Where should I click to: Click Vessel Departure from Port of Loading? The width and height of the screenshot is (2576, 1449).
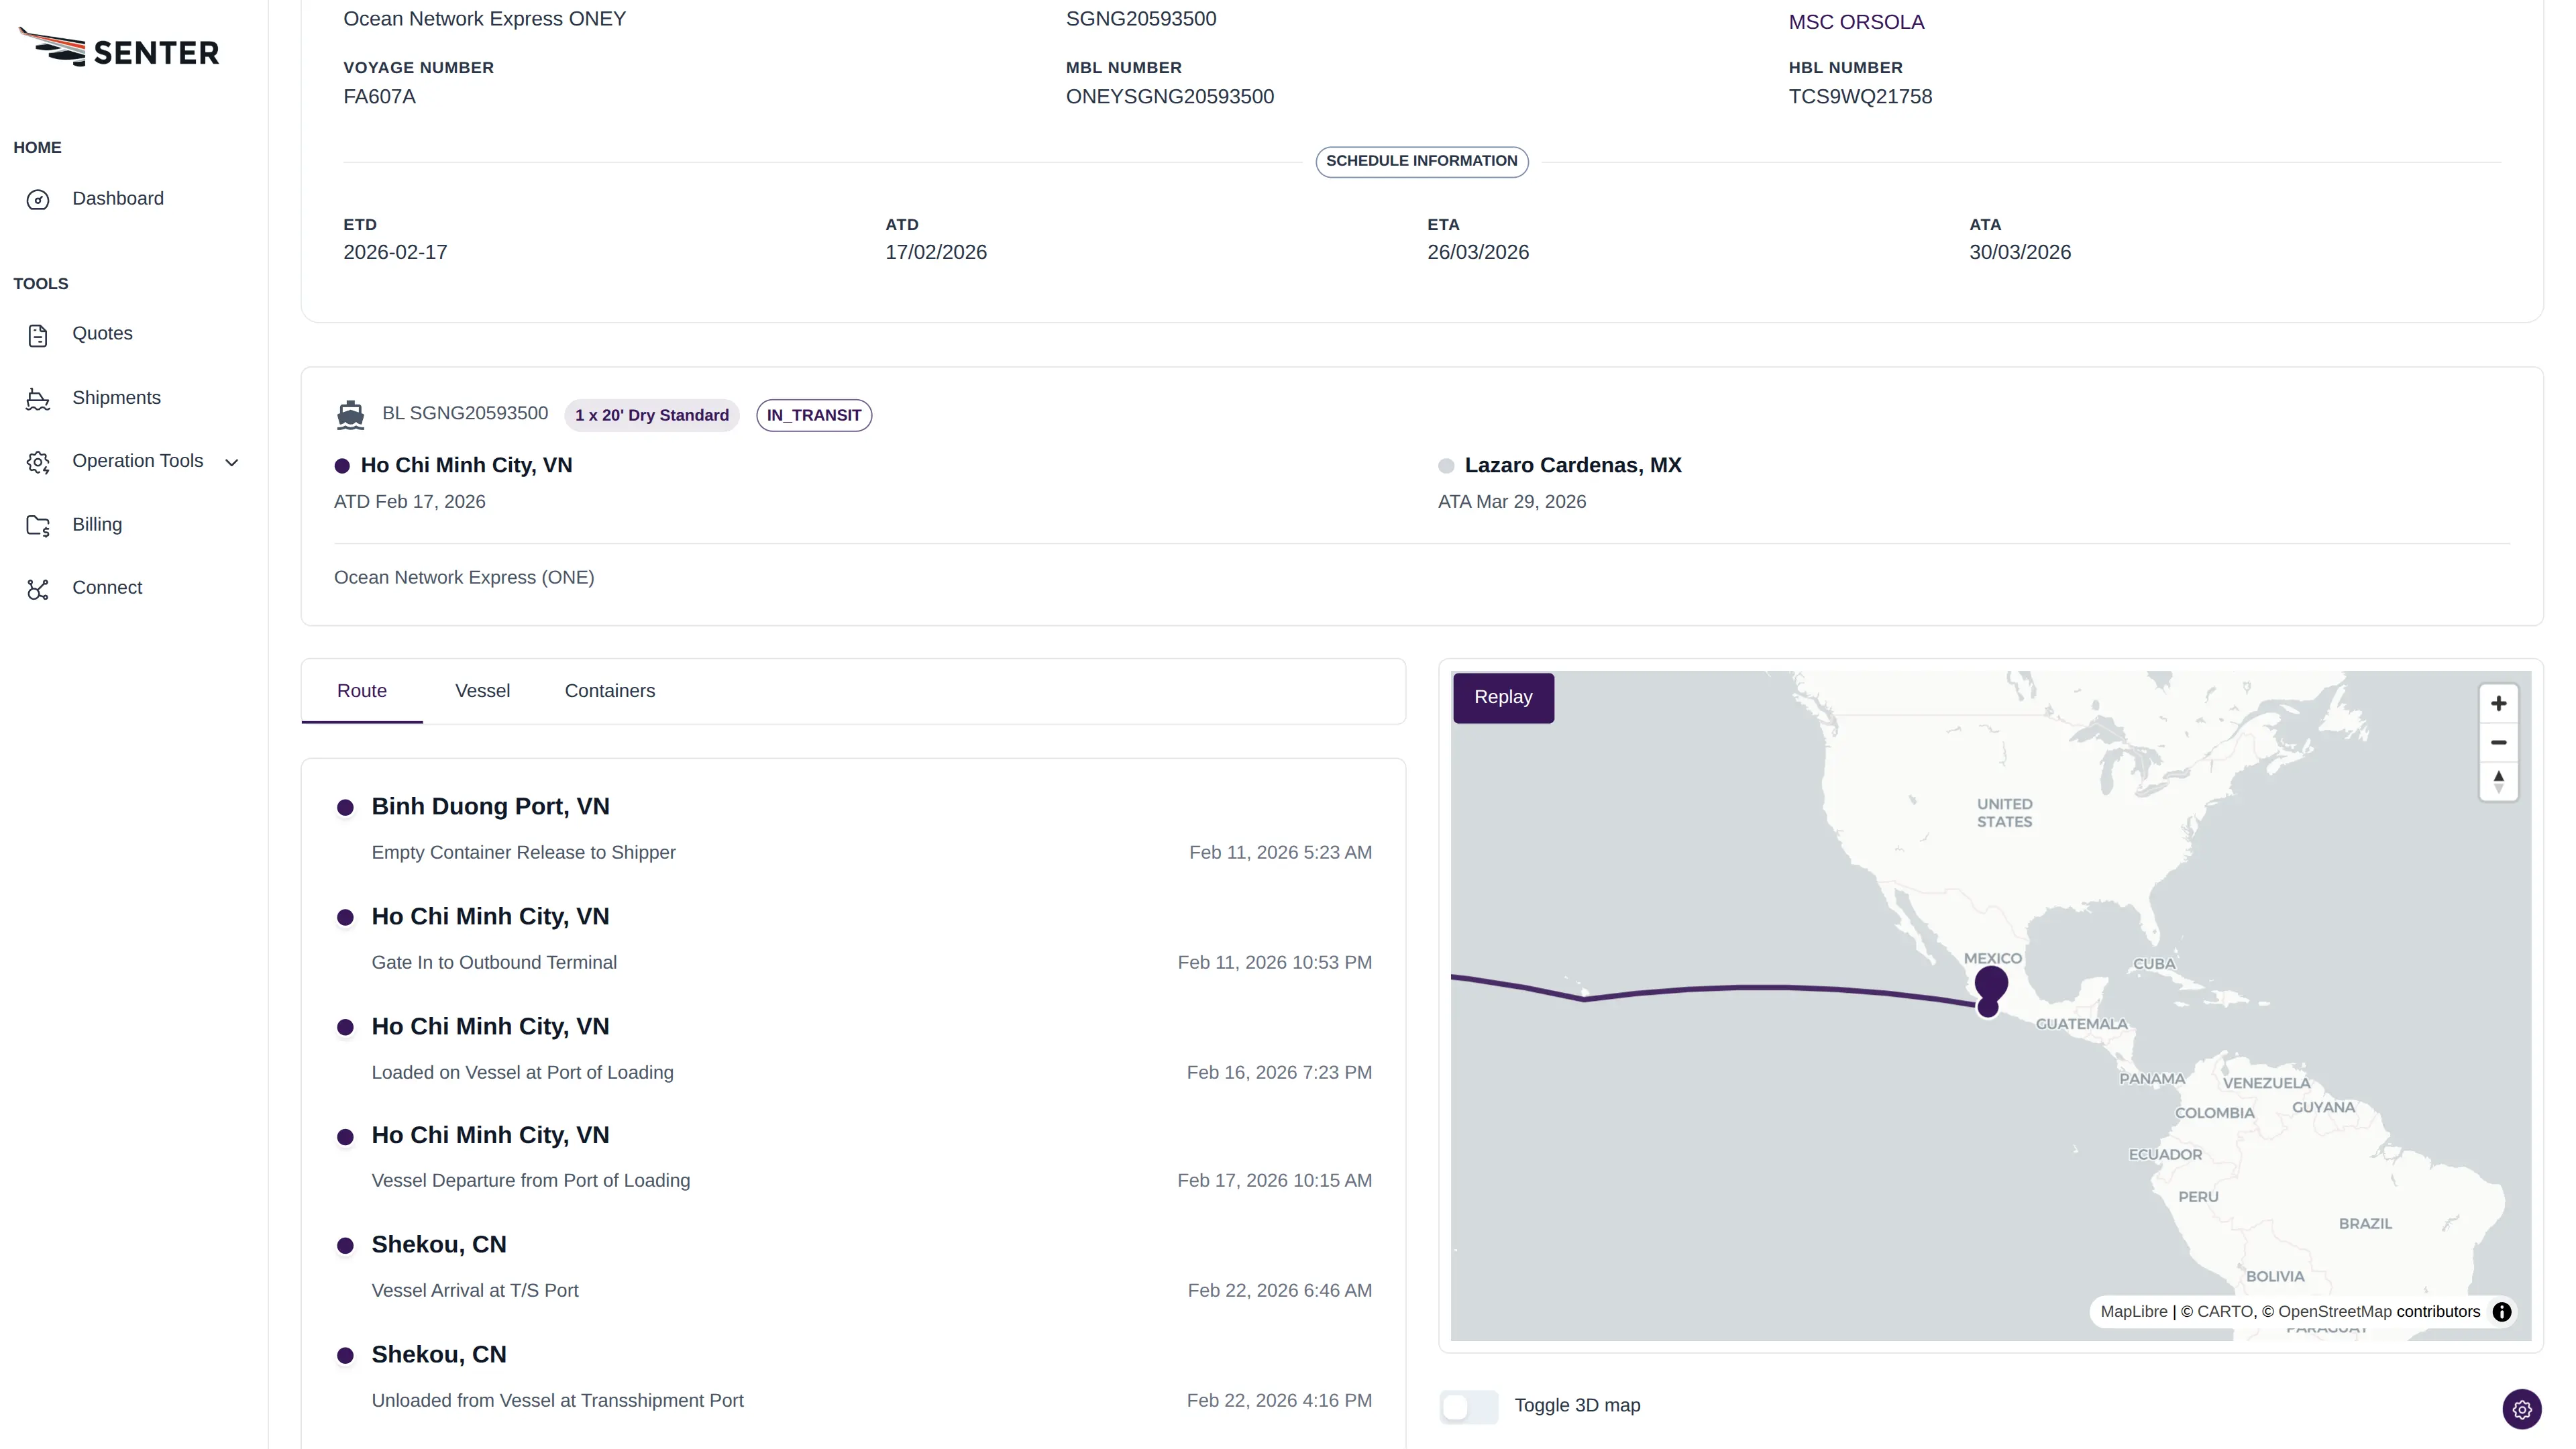point(531,1181)
